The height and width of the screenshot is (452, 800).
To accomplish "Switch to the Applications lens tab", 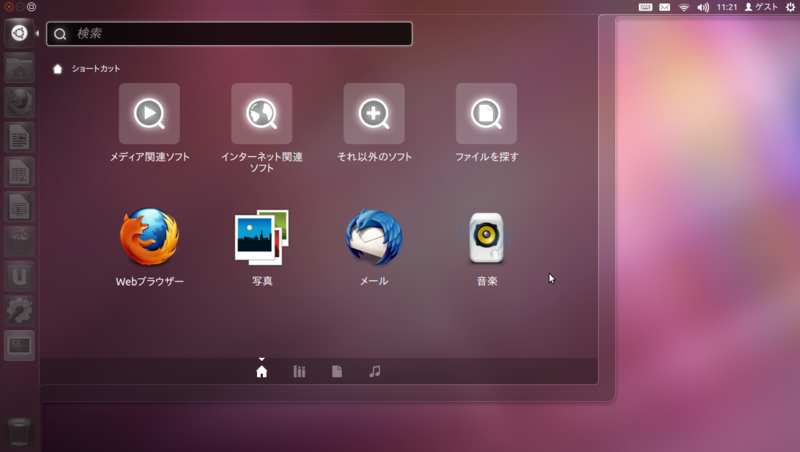I will (299, 371).
